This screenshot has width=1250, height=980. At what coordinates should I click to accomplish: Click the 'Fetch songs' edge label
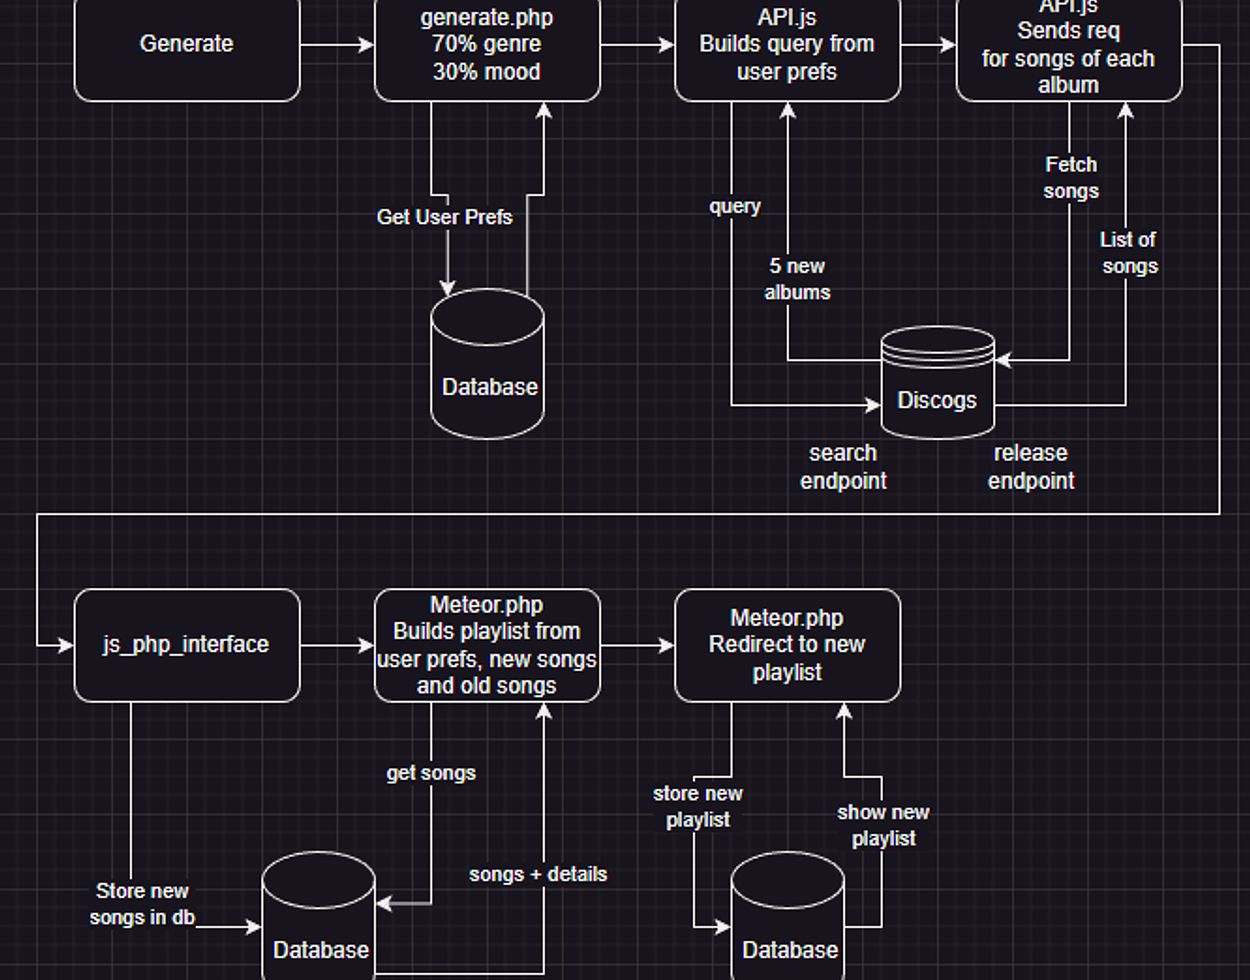click(x=1071, y=177)
